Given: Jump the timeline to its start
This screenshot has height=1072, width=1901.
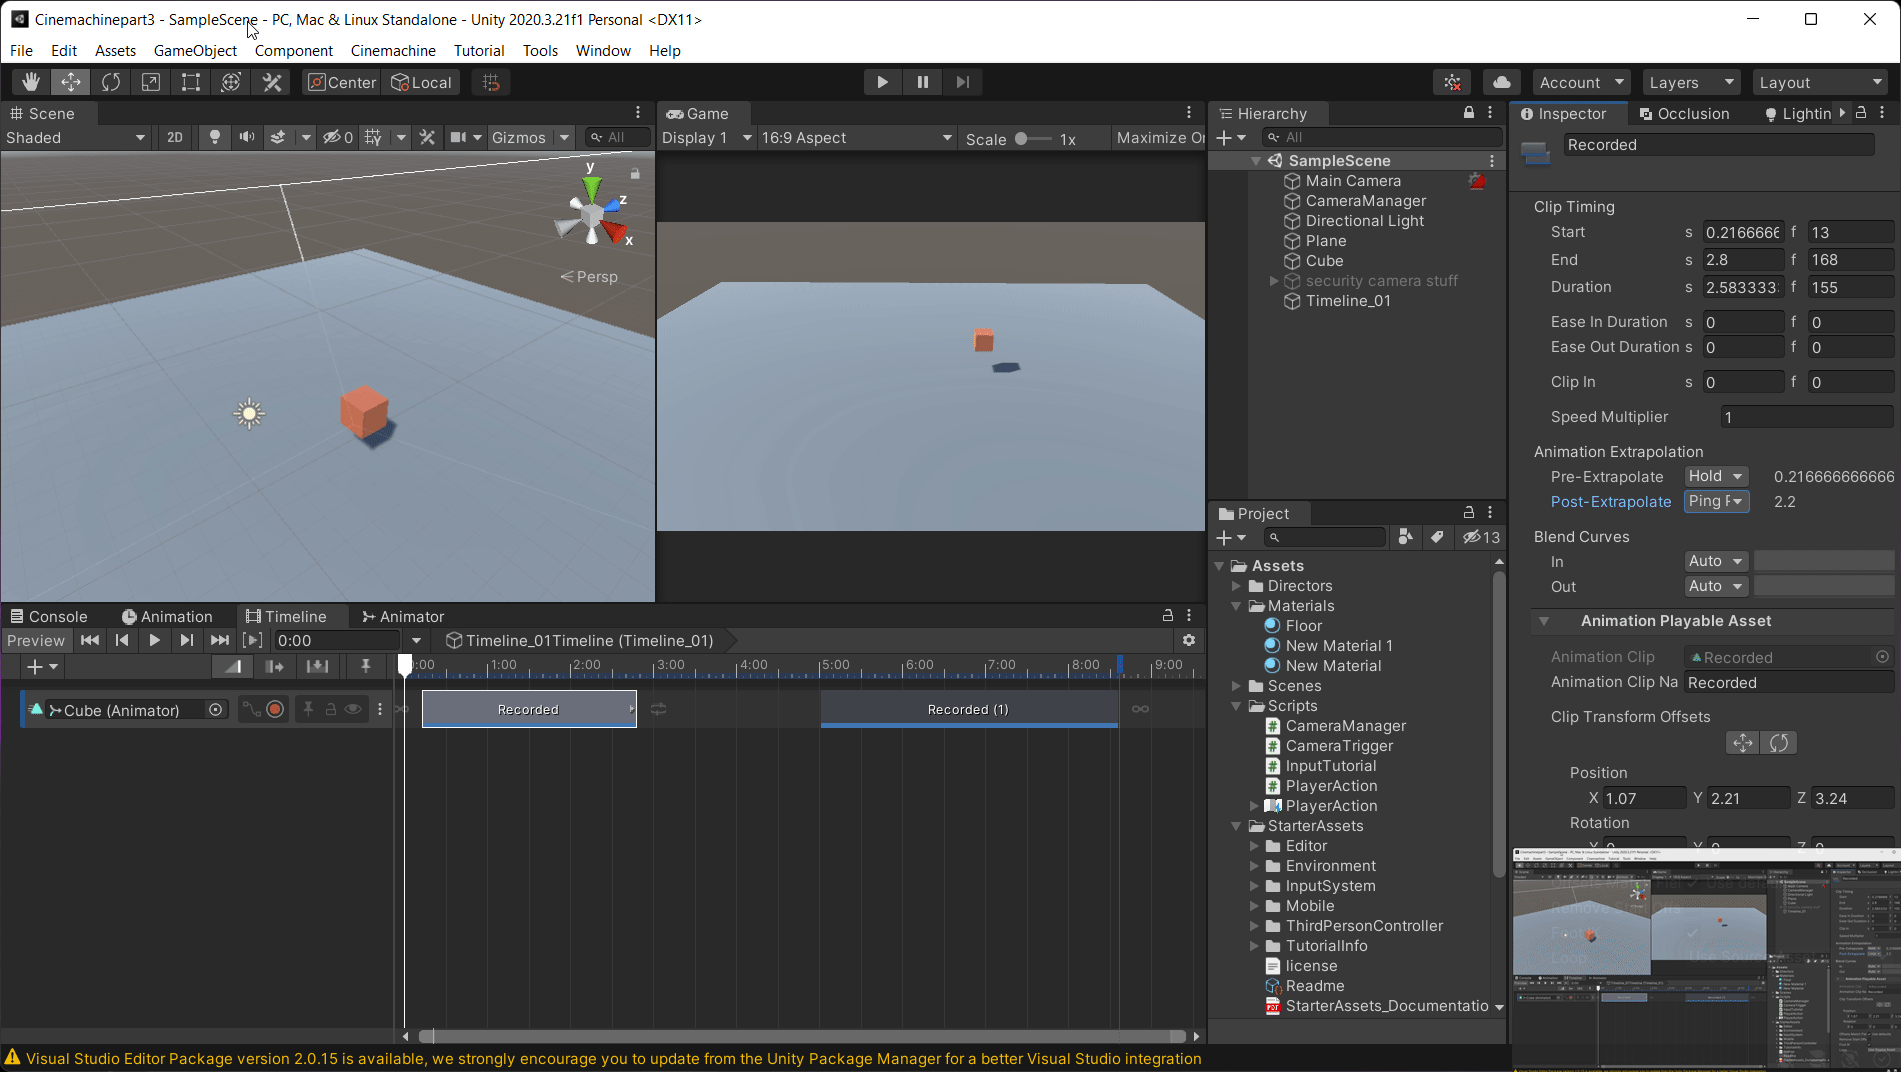Looking at the screenshot, I should [x=90, y=640].
